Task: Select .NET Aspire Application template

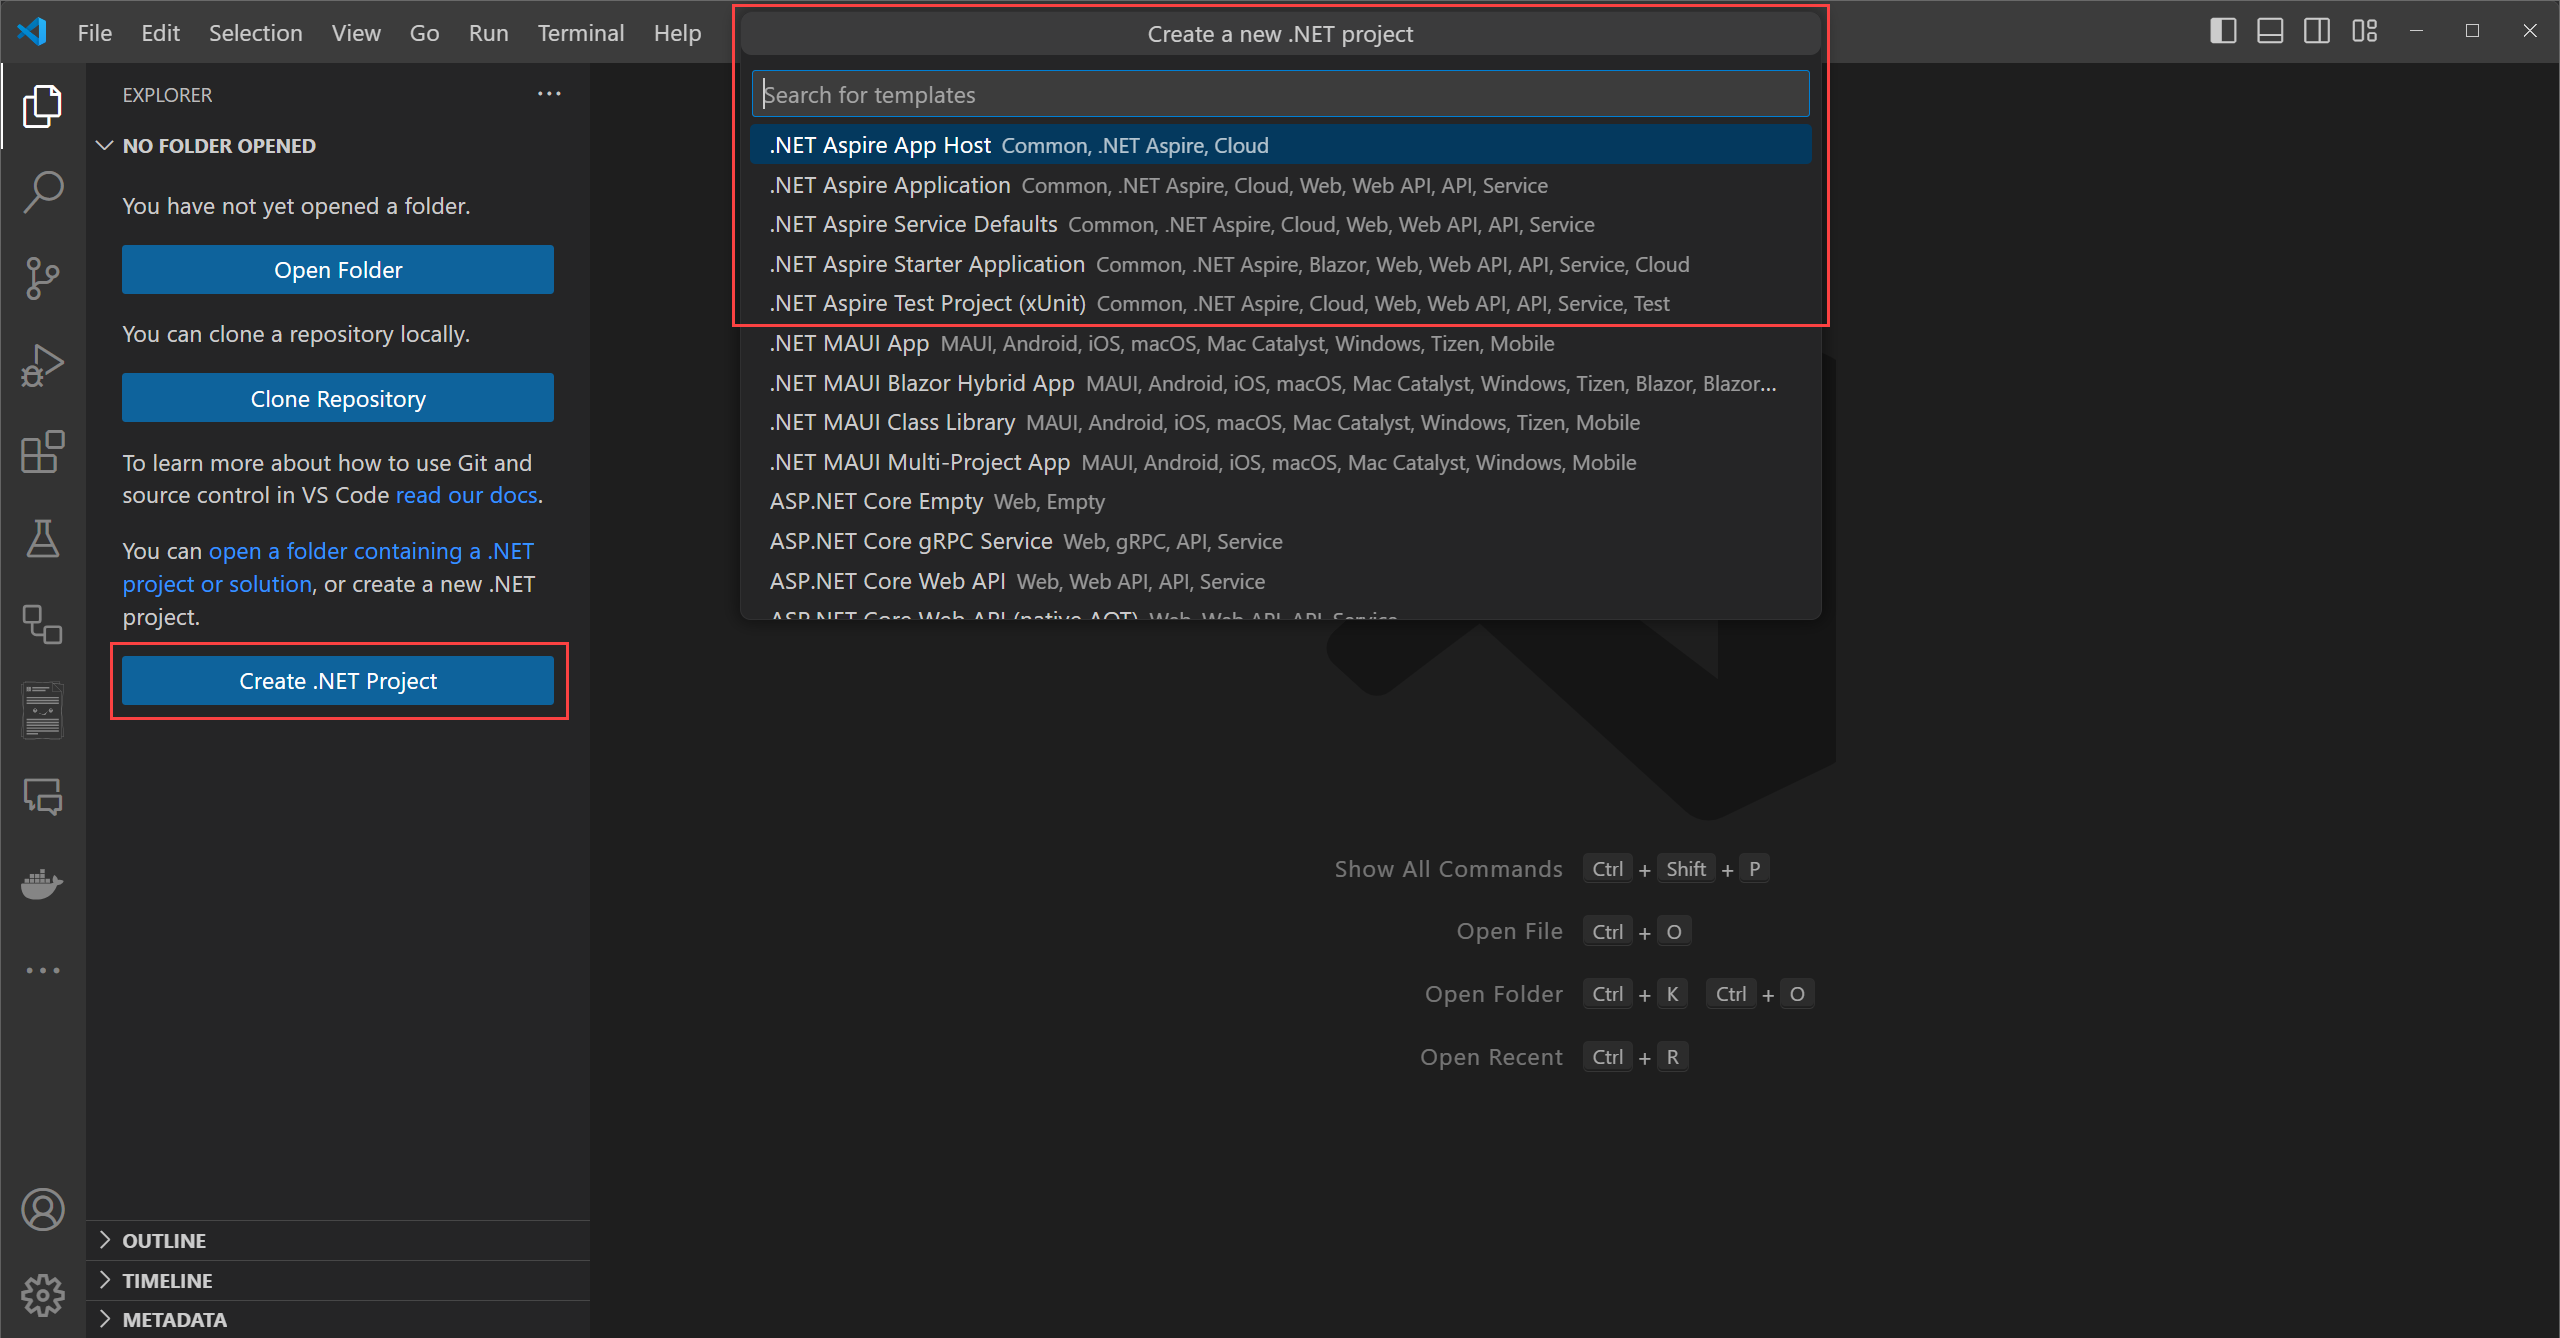Action: pyautogui.click(x=1280, y=186)
